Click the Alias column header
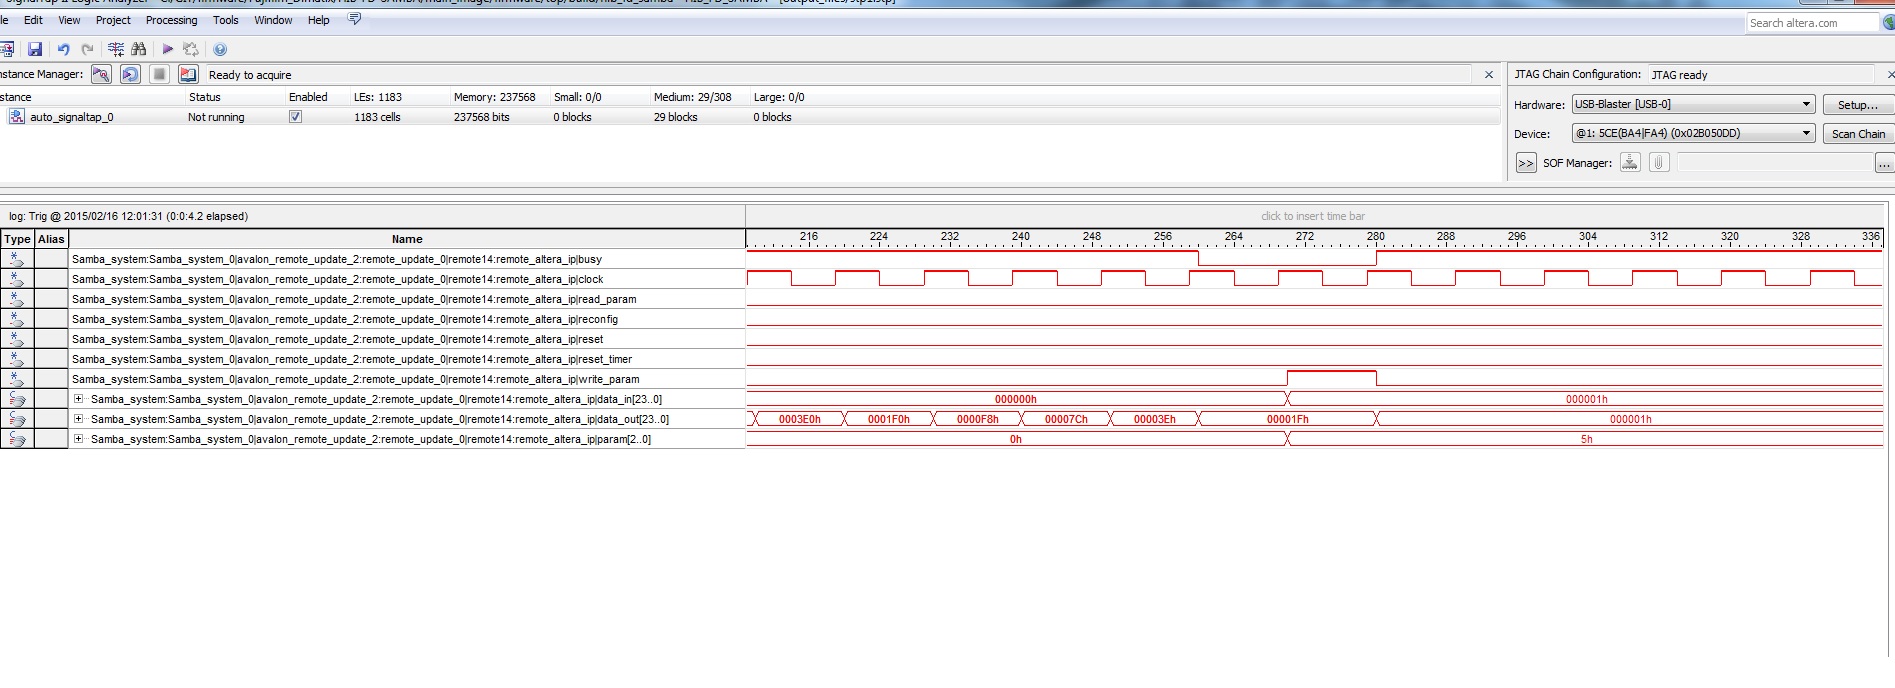This screenshot has height=688, width=1895. 51,239
